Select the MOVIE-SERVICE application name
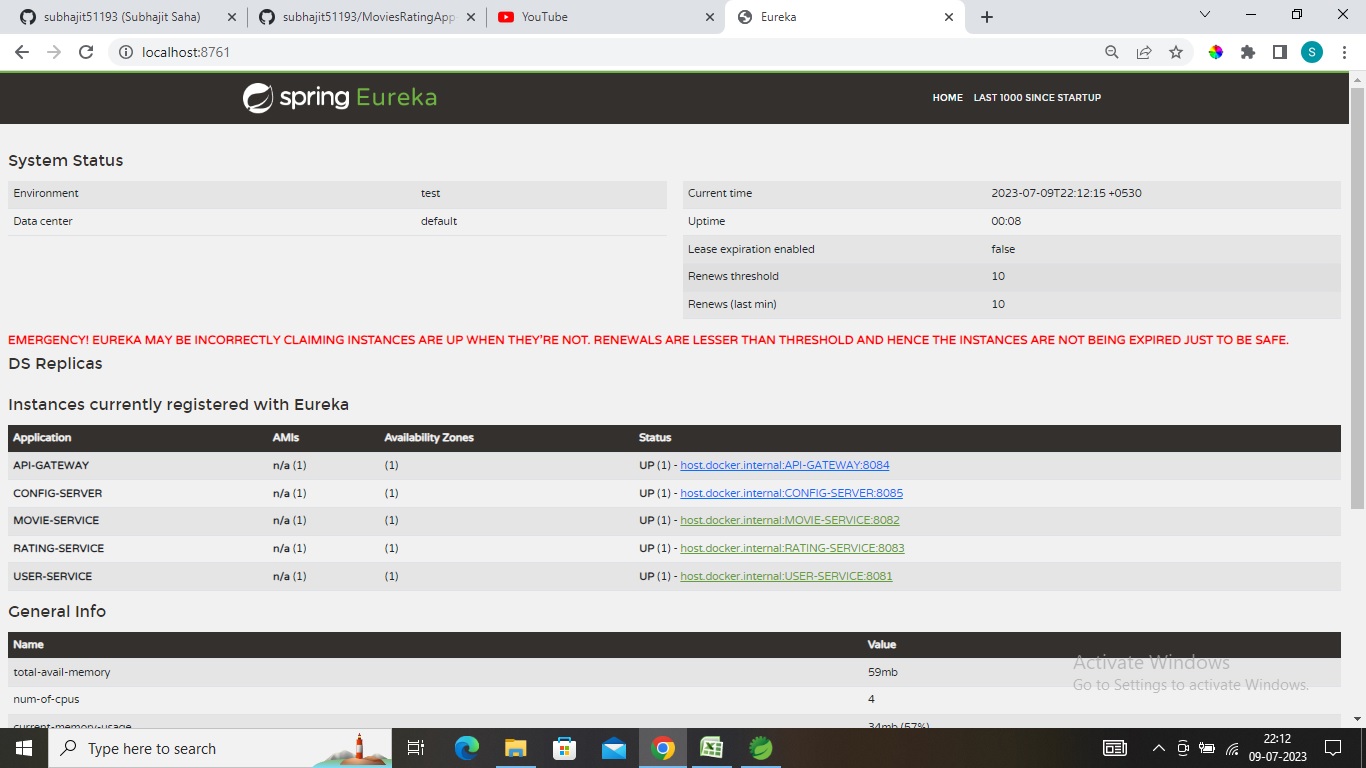The width and height of the screenshot is (1366, 768). point(56,520)
